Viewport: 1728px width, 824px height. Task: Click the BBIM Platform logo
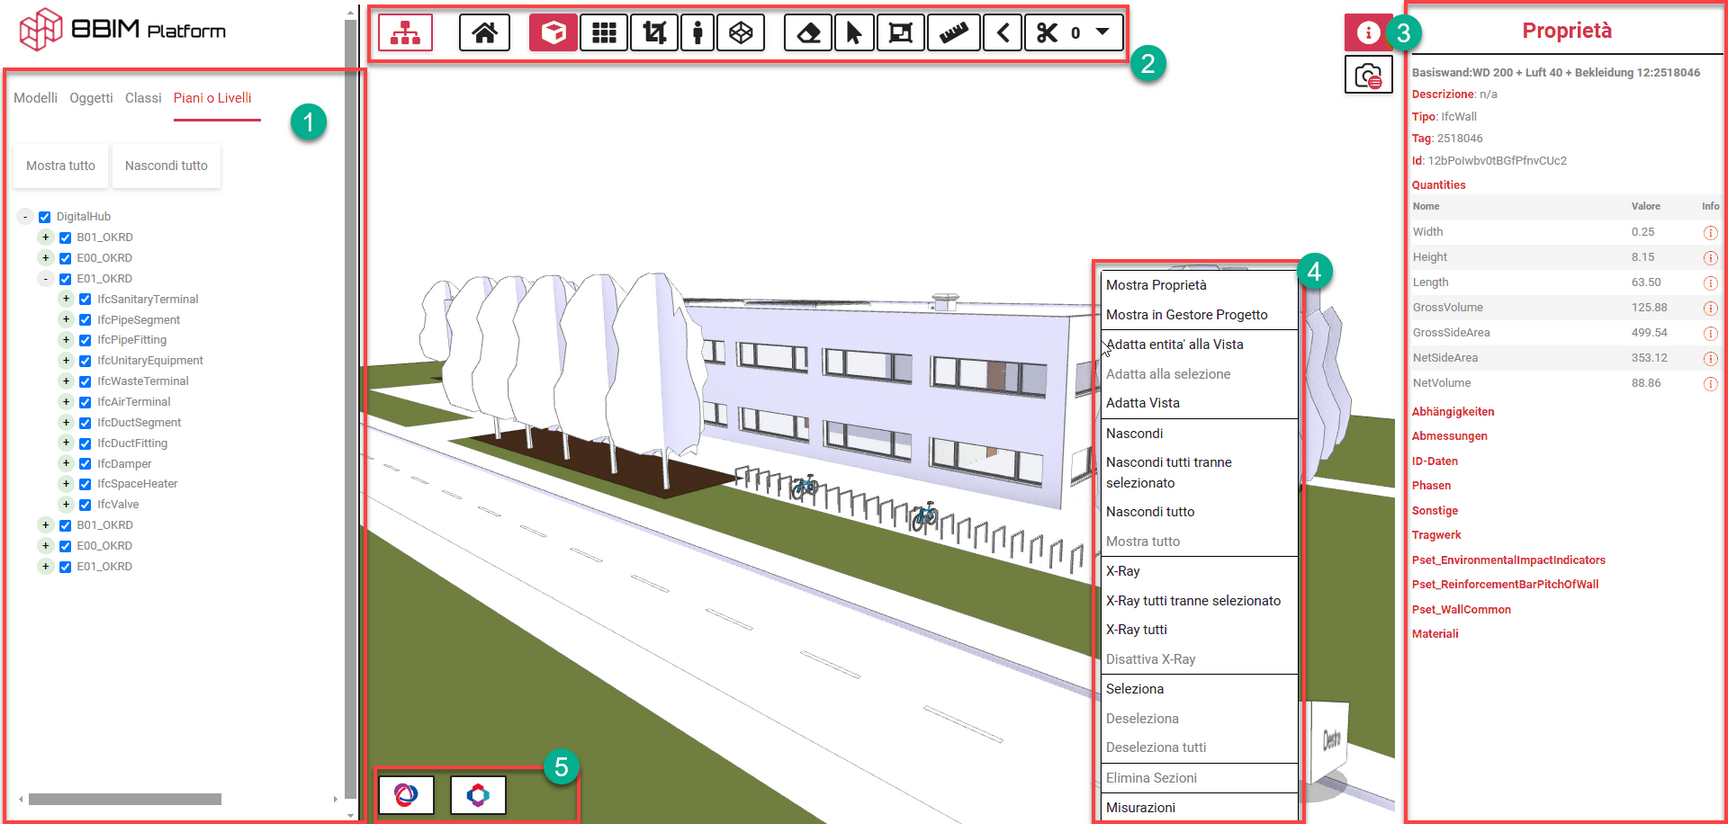pos(122,29)
